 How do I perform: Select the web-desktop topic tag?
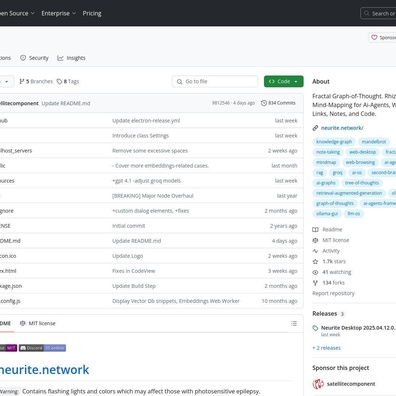pos(363,152)
